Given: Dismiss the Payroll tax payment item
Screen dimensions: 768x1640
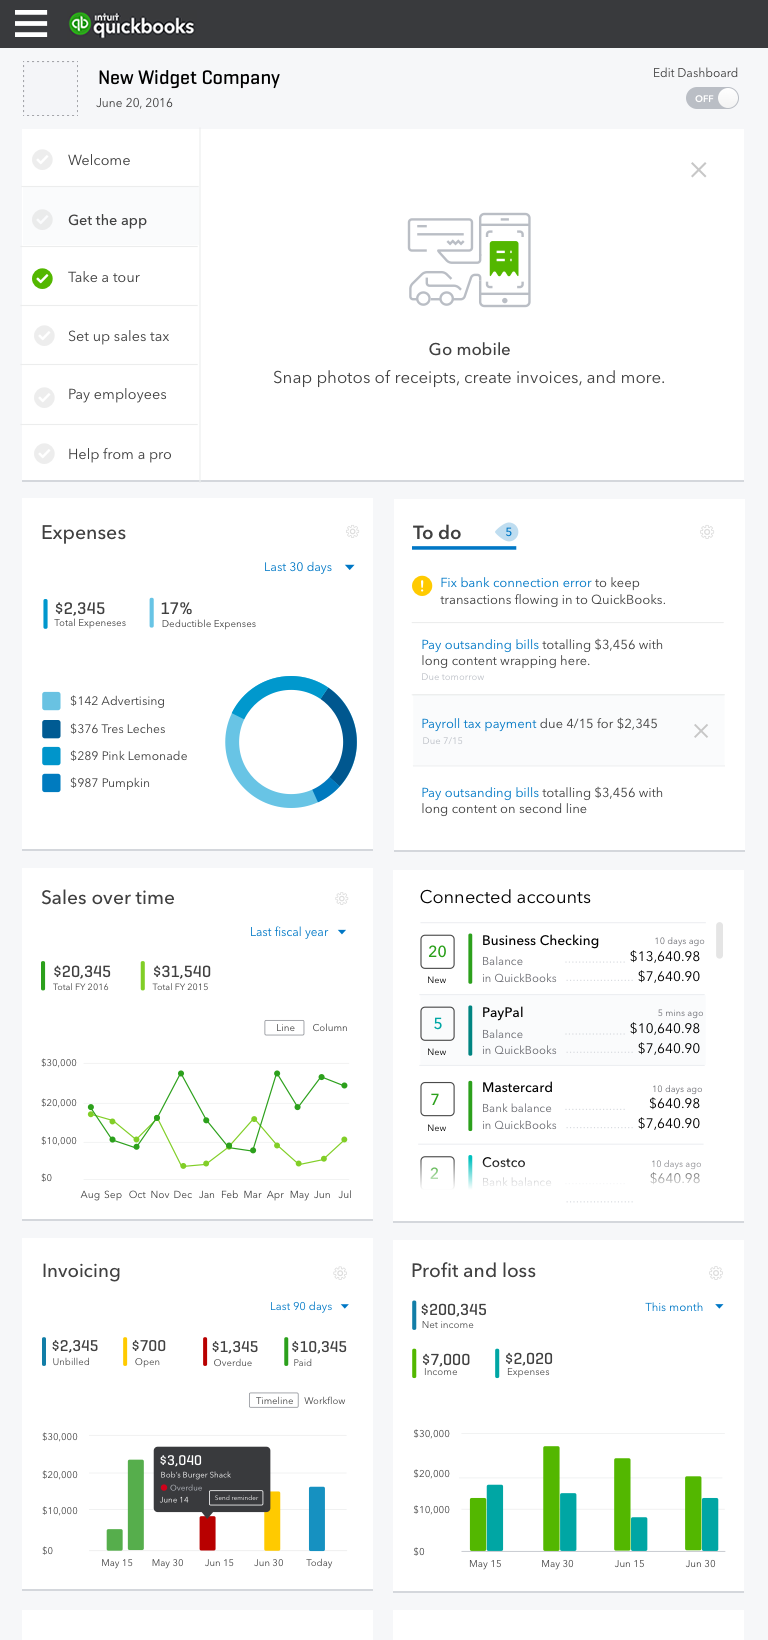Looking at the screenshot, I should [x=701, y=731].
